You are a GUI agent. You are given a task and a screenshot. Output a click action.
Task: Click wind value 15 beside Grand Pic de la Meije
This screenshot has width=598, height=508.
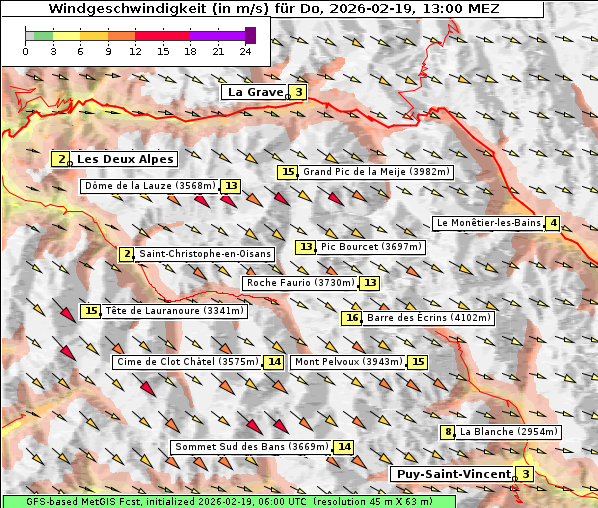288,172
